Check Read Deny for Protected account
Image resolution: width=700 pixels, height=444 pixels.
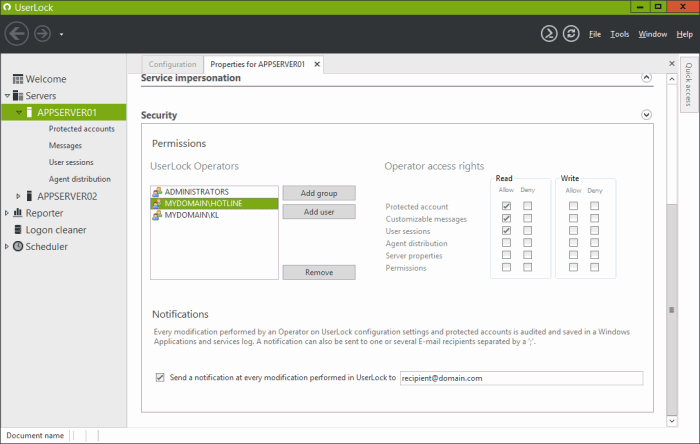[528, 206]
